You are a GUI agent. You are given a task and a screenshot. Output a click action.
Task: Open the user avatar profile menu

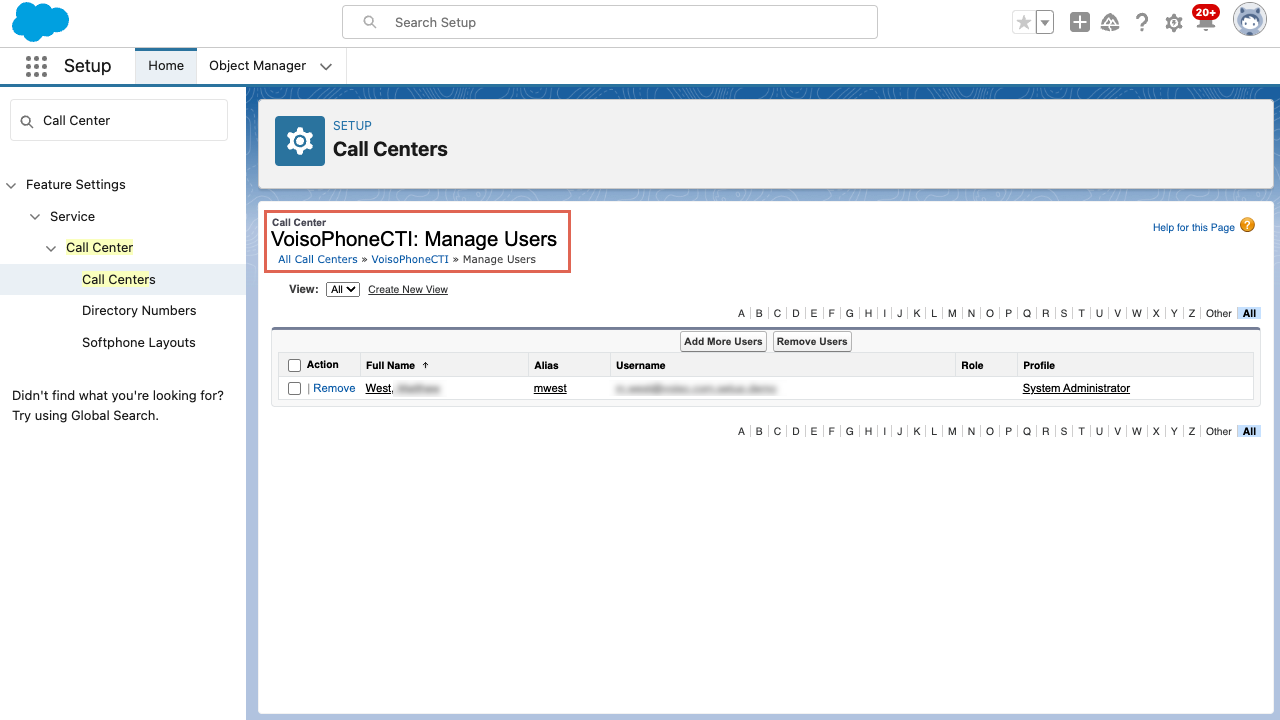point(1250,20)
